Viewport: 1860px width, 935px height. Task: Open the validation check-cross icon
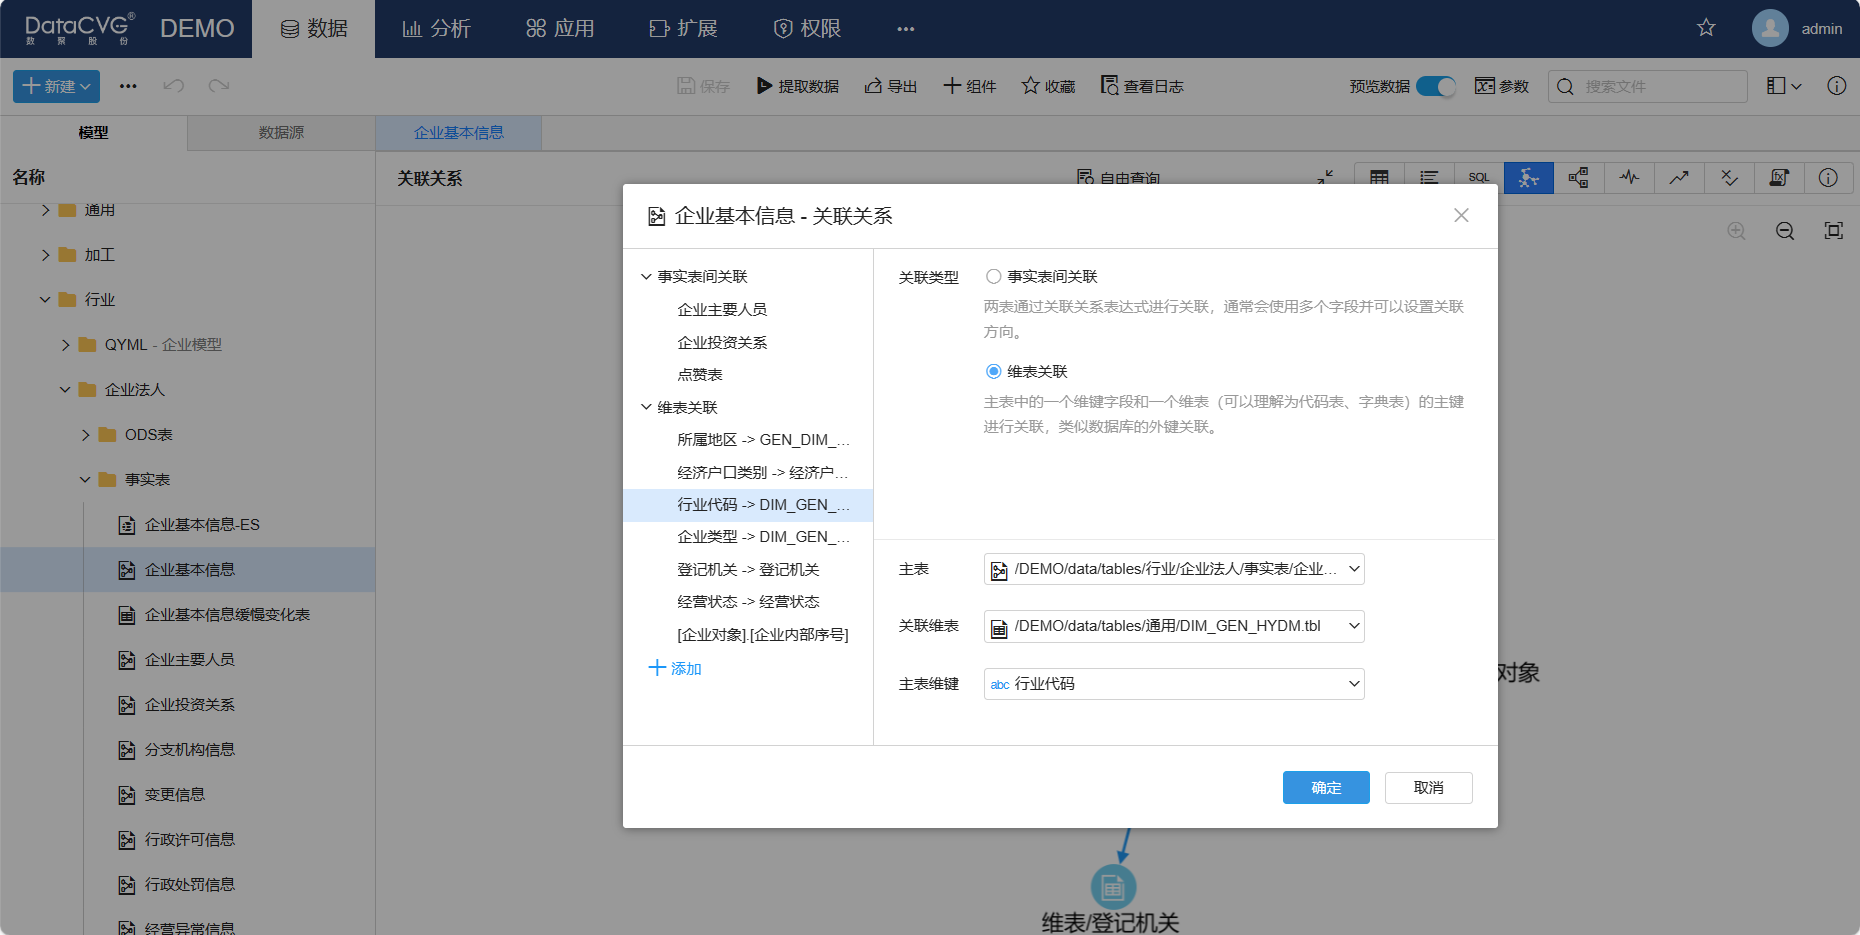coord(1729,178)
